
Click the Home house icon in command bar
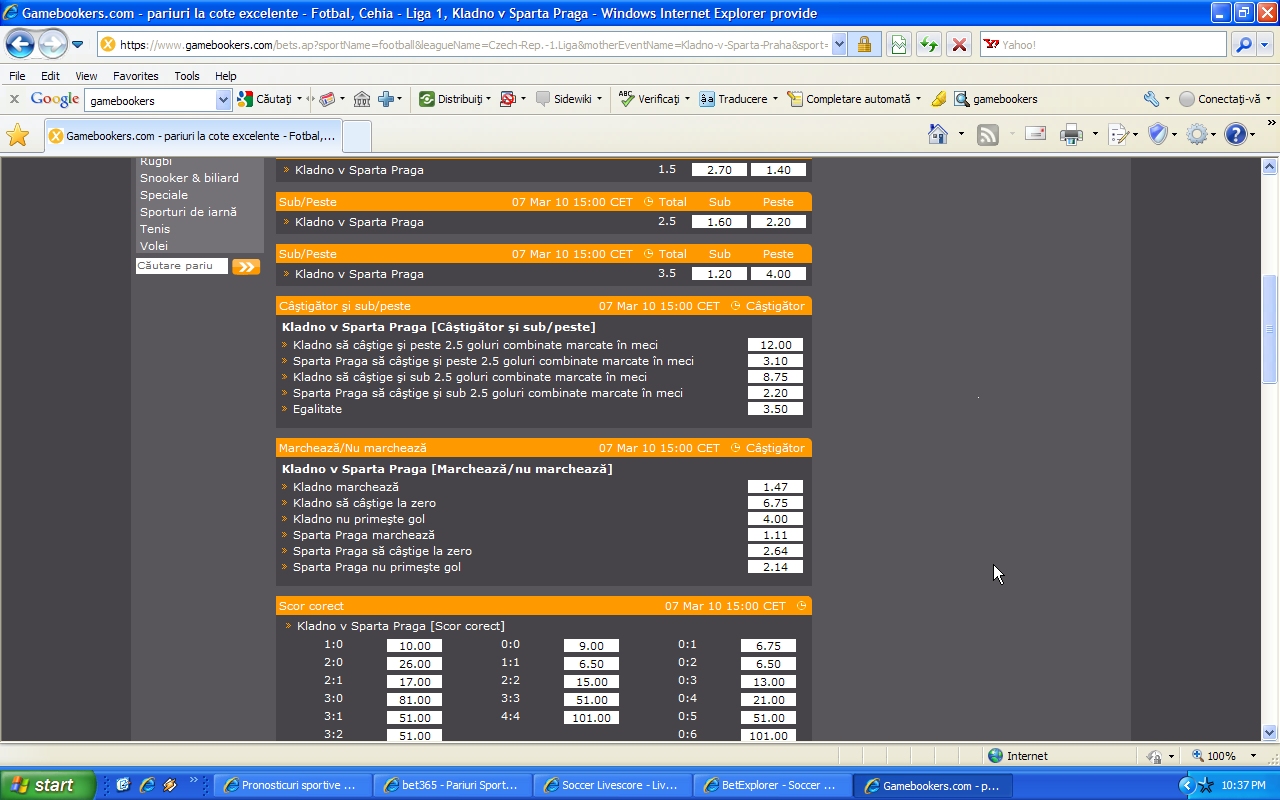pyautogui.click(x=938, y=134)
